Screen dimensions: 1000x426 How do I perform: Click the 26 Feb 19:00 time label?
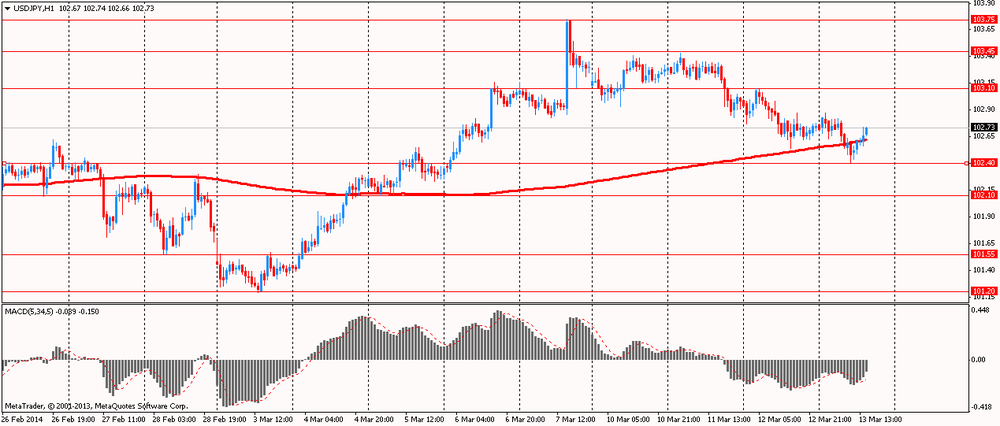click(72, 420)
